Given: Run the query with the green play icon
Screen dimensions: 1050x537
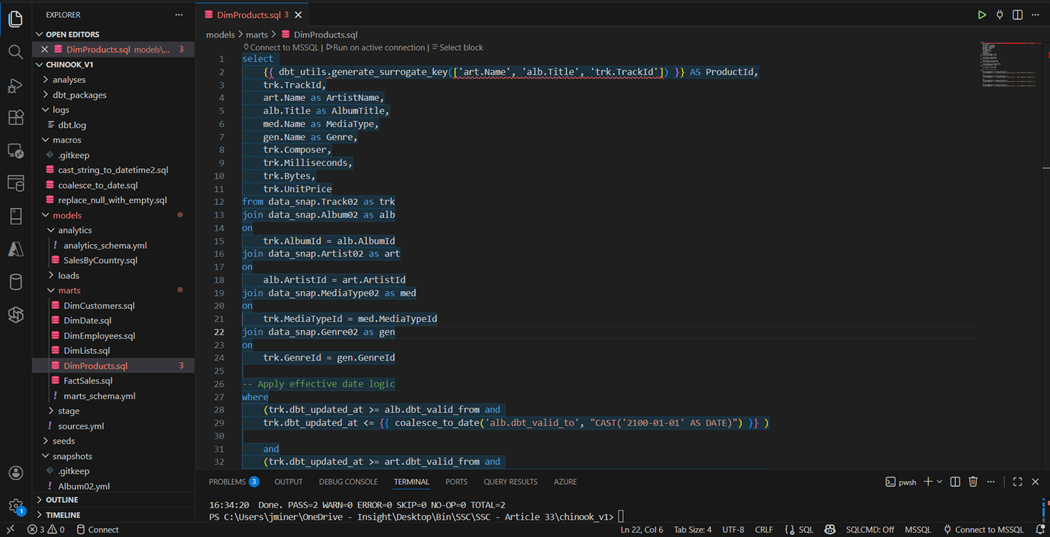Looking at the screenshot, I should 981,15.
